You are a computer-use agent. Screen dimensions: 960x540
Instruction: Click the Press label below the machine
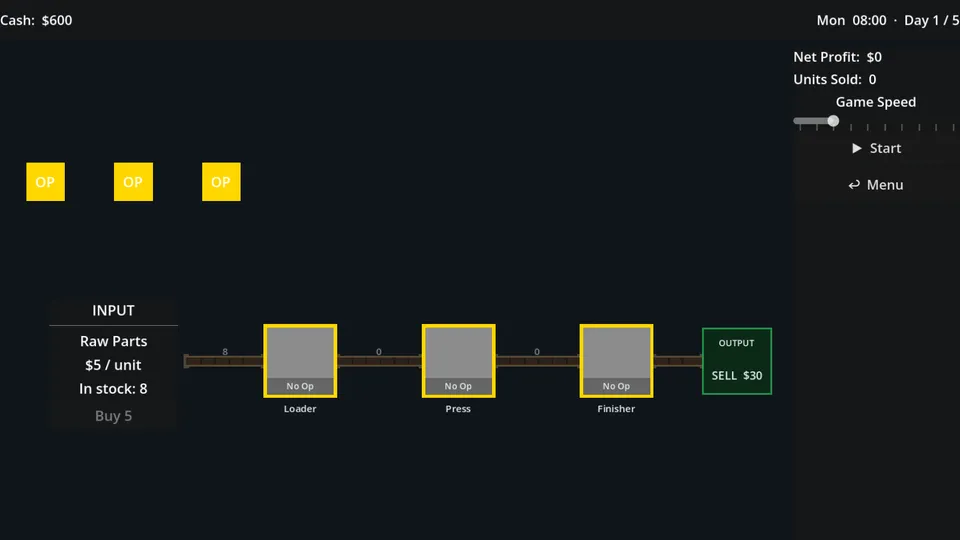click(458, 409)
